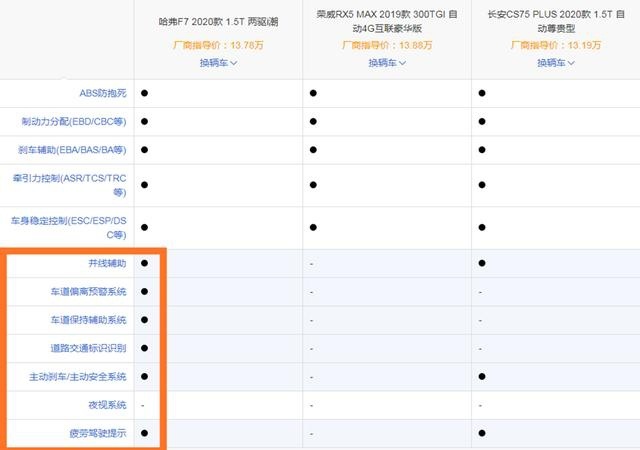Open the 夜视系统 feature link
This screenshot has width=640, height=450.
107,405
